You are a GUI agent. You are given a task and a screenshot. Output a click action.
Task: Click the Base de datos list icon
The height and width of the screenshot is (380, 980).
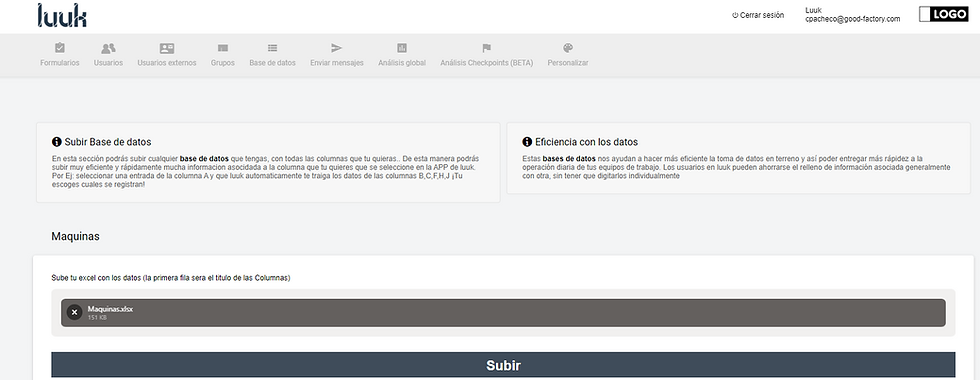pos(272,48)
